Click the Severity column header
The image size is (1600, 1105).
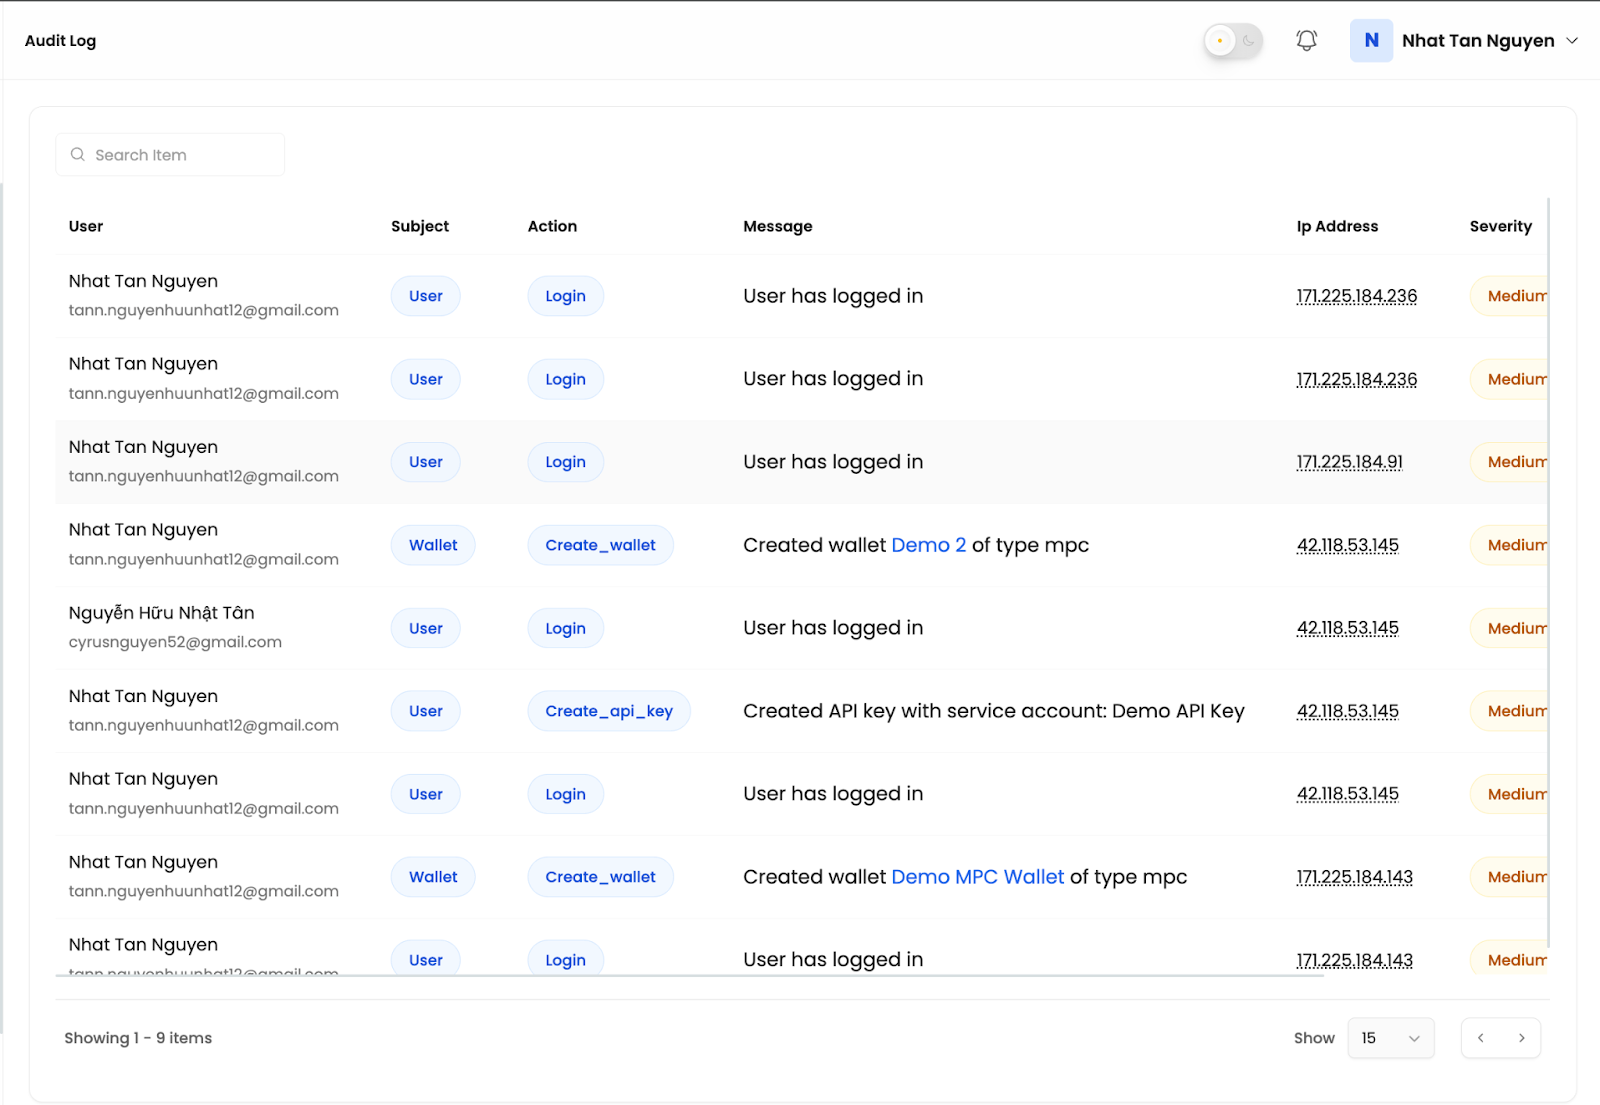1500,226
